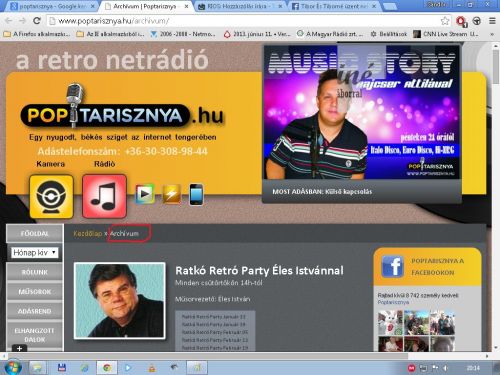Open the RÓLUNK menu item

(34, 272)
